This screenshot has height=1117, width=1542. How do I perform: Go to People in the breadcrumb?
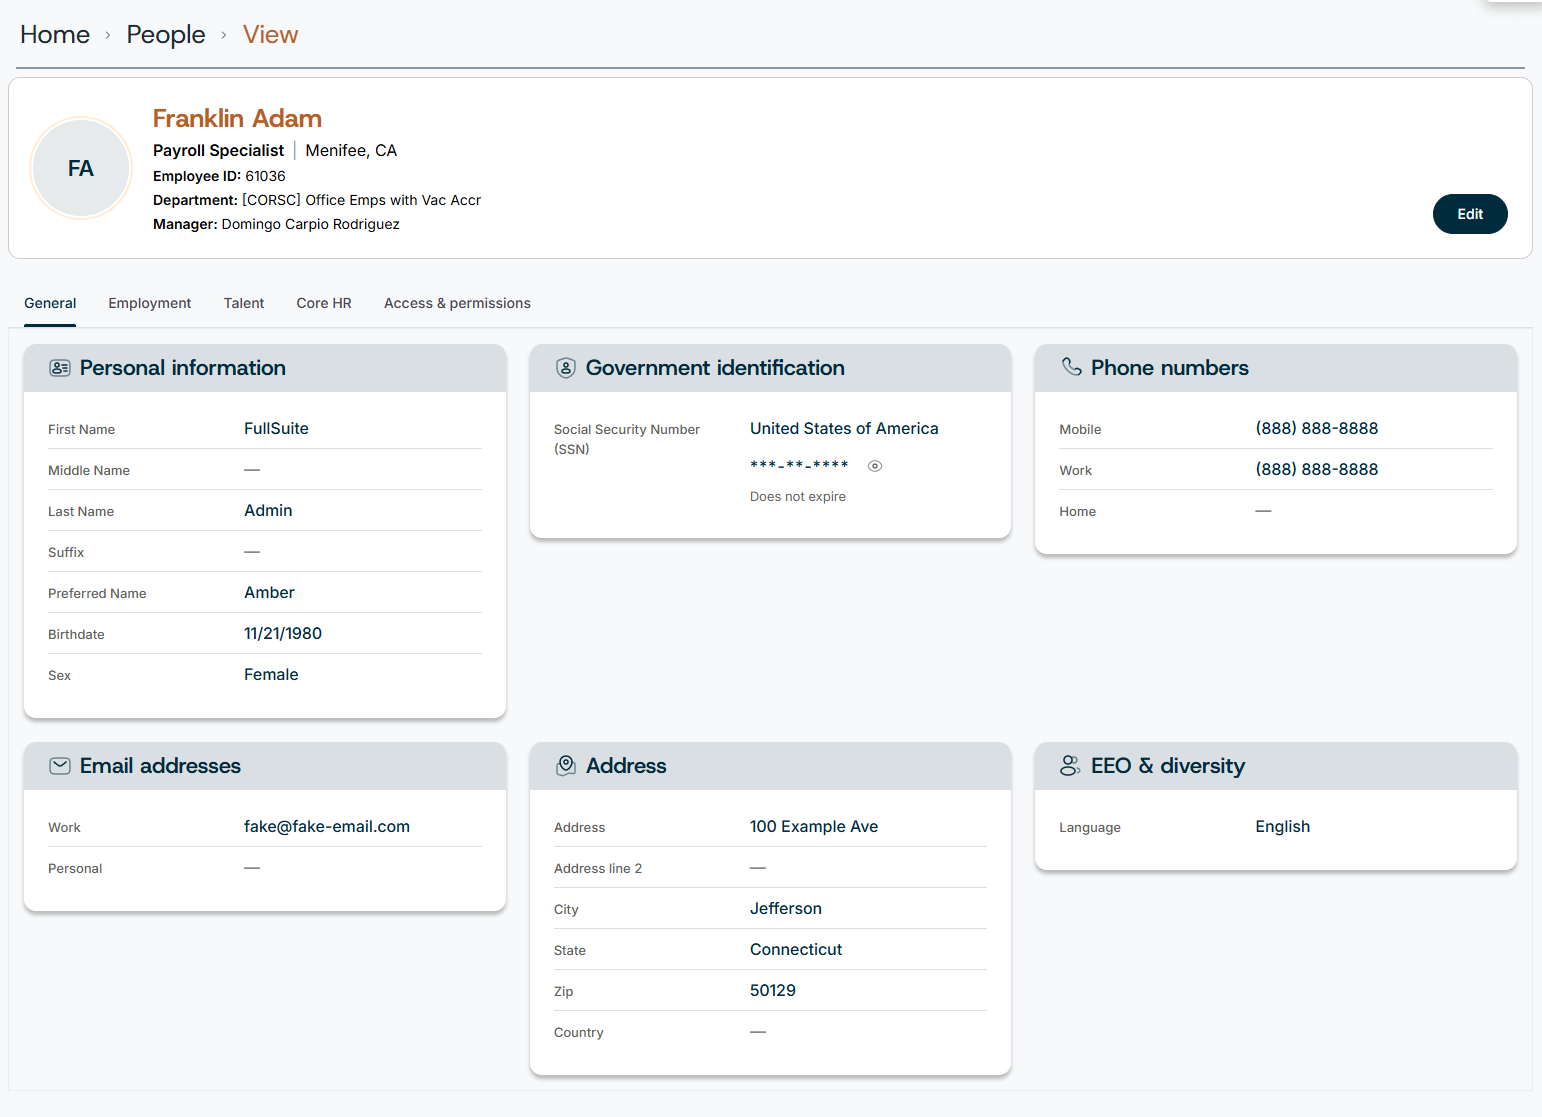tap(166, 35)
